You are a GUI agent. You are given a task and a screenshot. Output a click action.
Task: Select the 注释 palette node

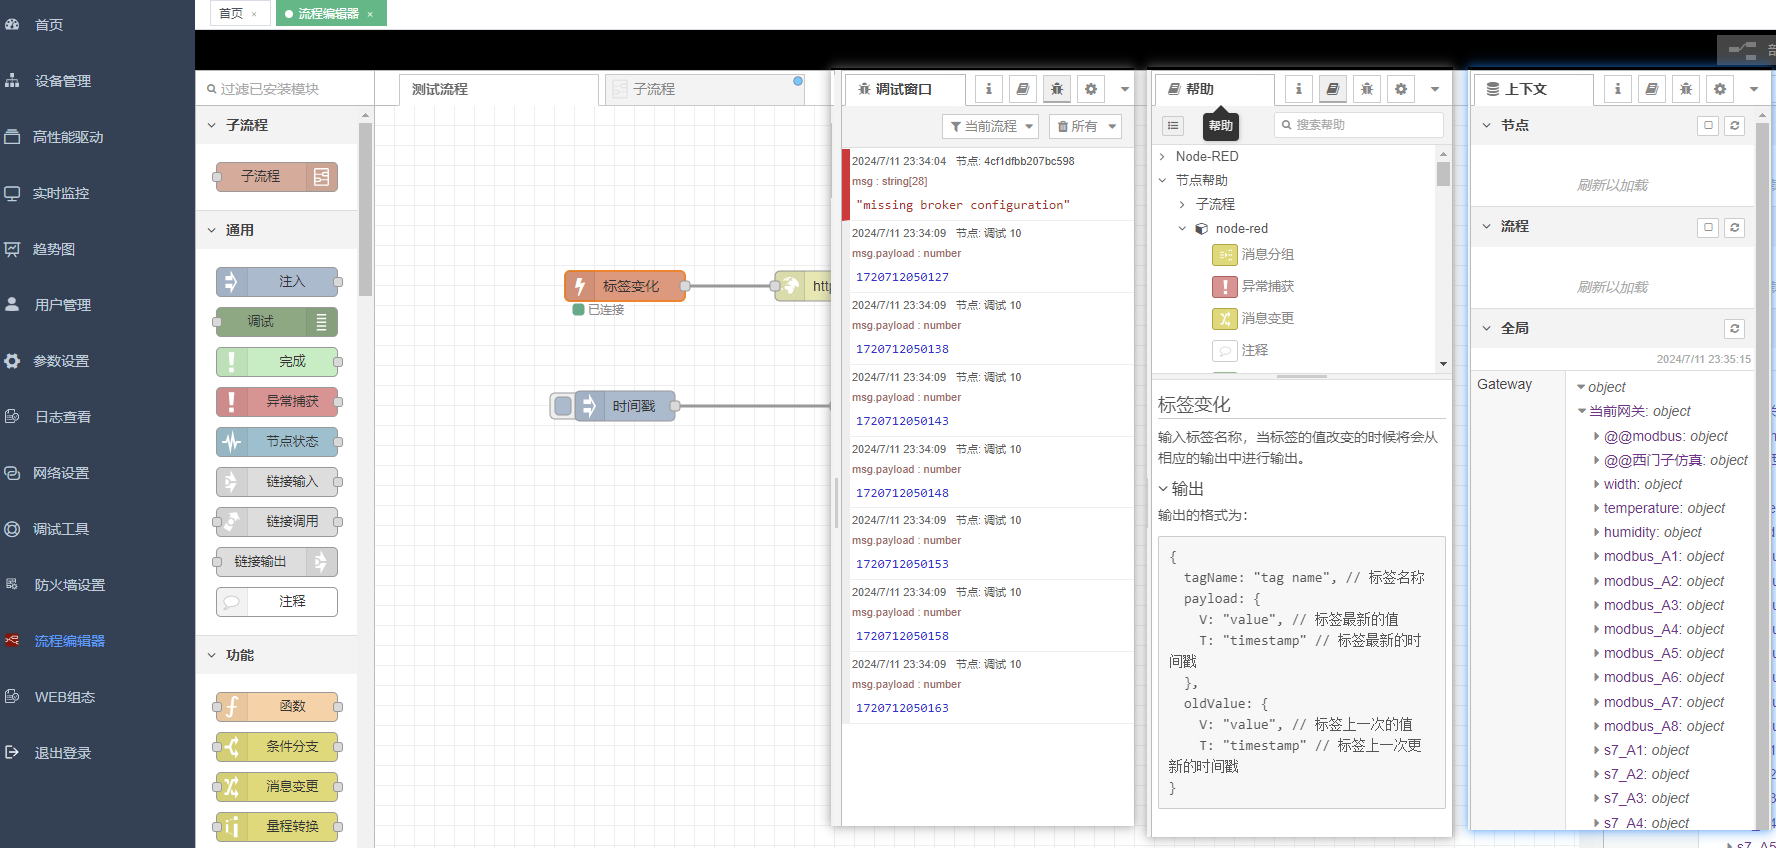[277, 602]
